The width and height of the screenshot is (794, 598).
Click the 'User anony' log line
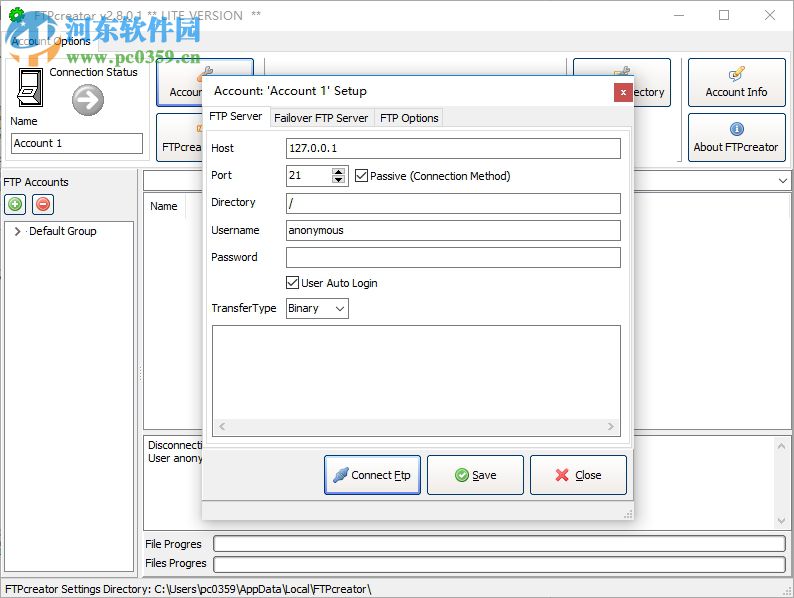point(175,458)
